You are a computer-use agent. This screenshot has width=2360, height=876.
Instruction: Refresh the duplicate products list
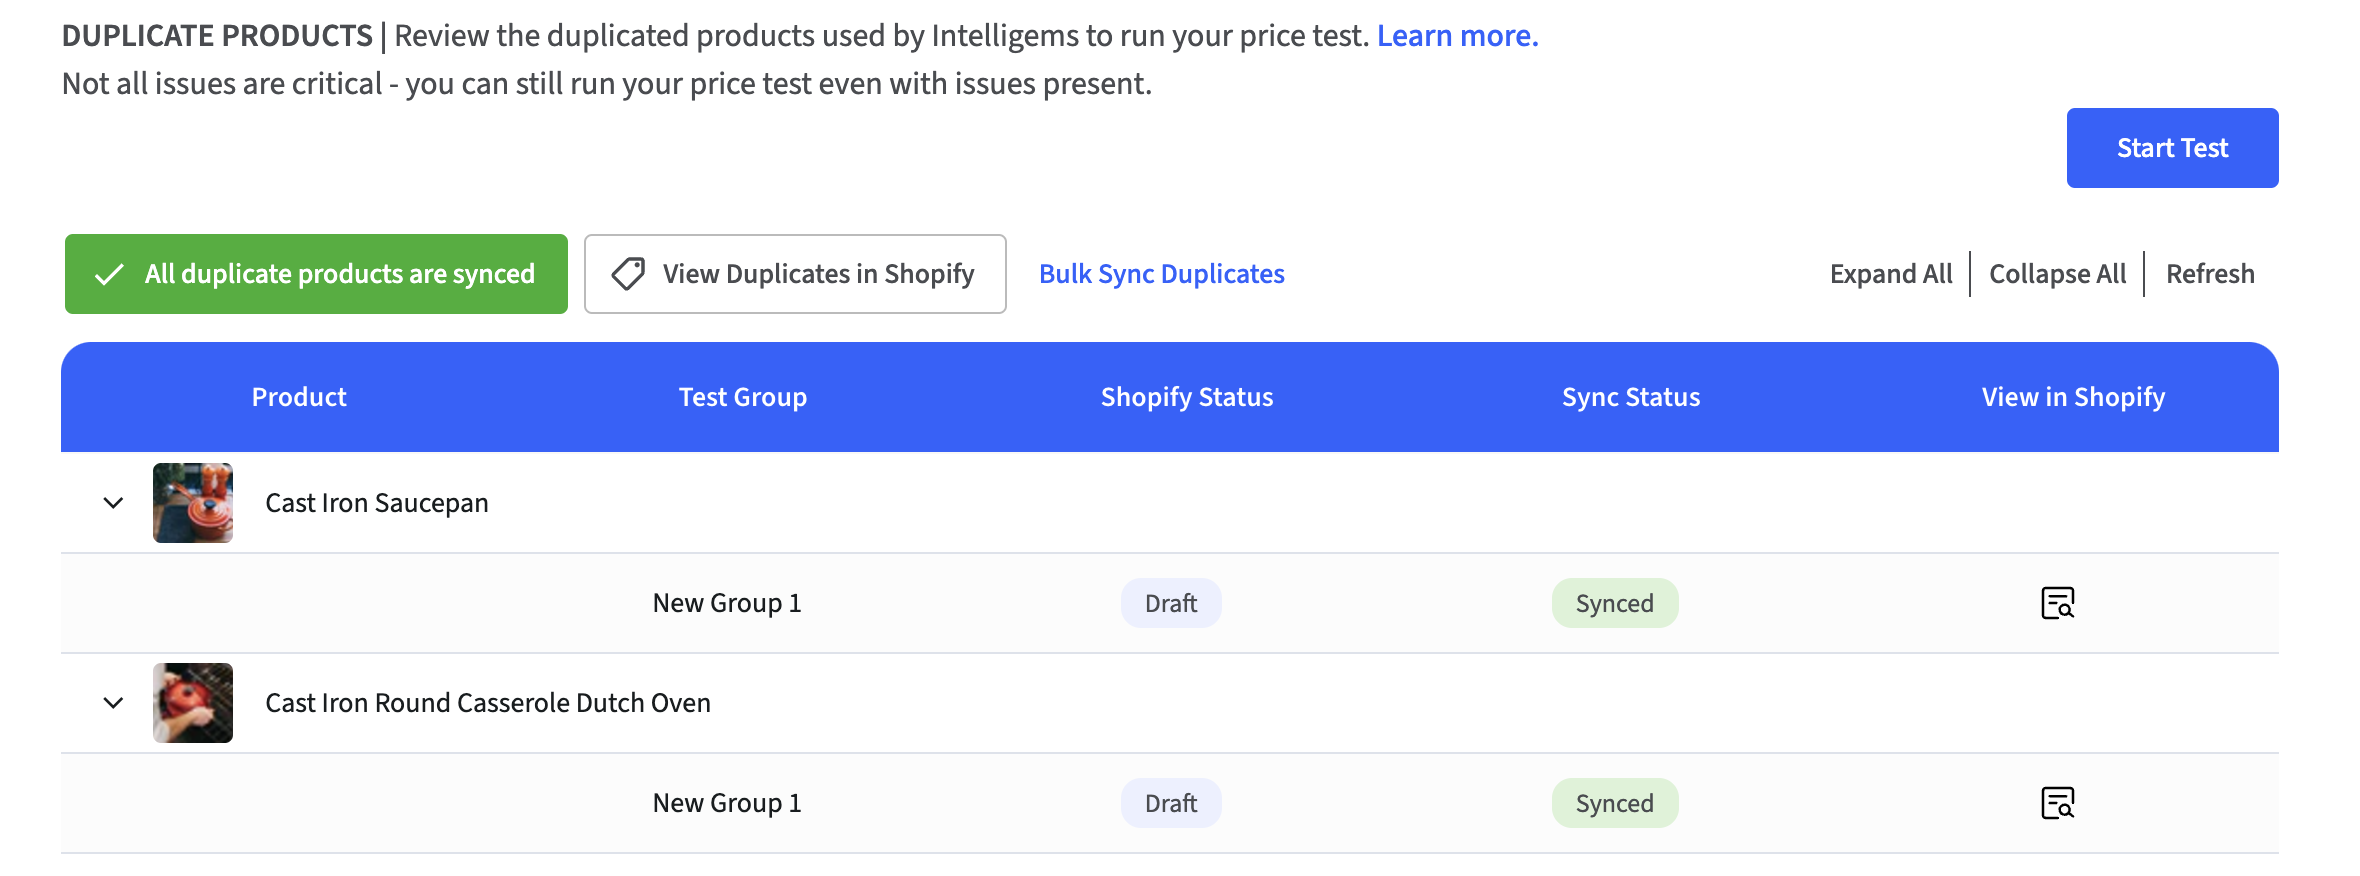[2210, 274]
